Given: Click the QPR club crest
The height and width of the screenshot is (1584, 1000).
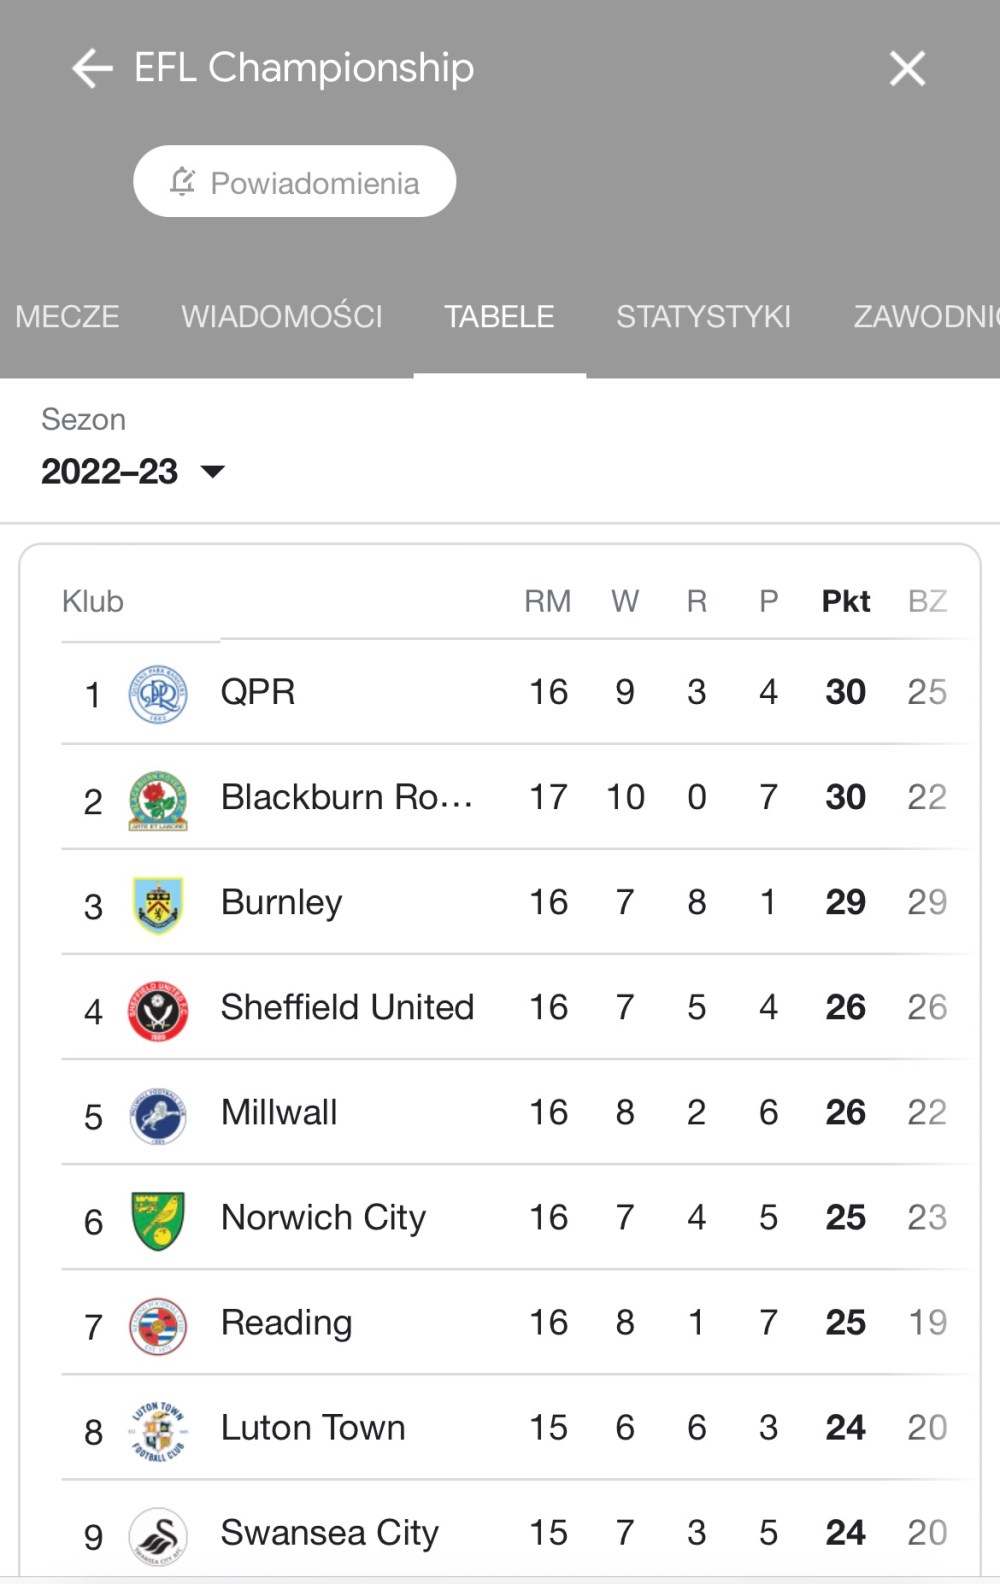Looking at the screenshot, I should point(158,693).
